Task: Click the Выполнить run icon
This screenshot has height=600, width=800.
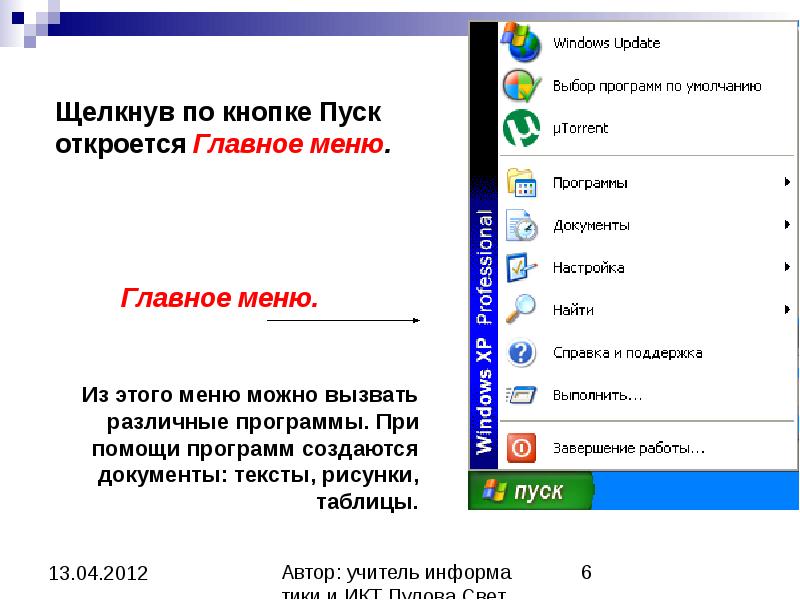Action: click(521, 394)
